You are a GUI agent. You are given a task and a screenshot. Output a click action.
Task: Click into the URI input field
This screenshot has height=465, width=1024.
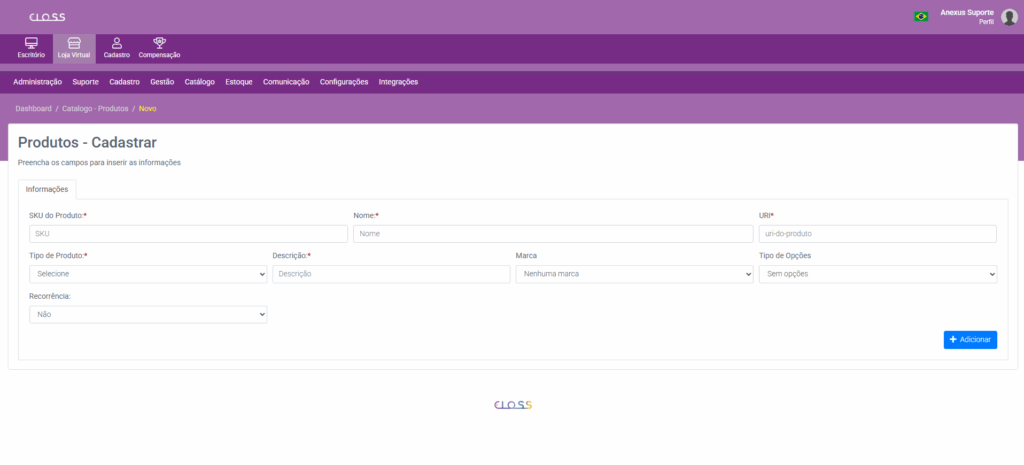tap(877, 234)
